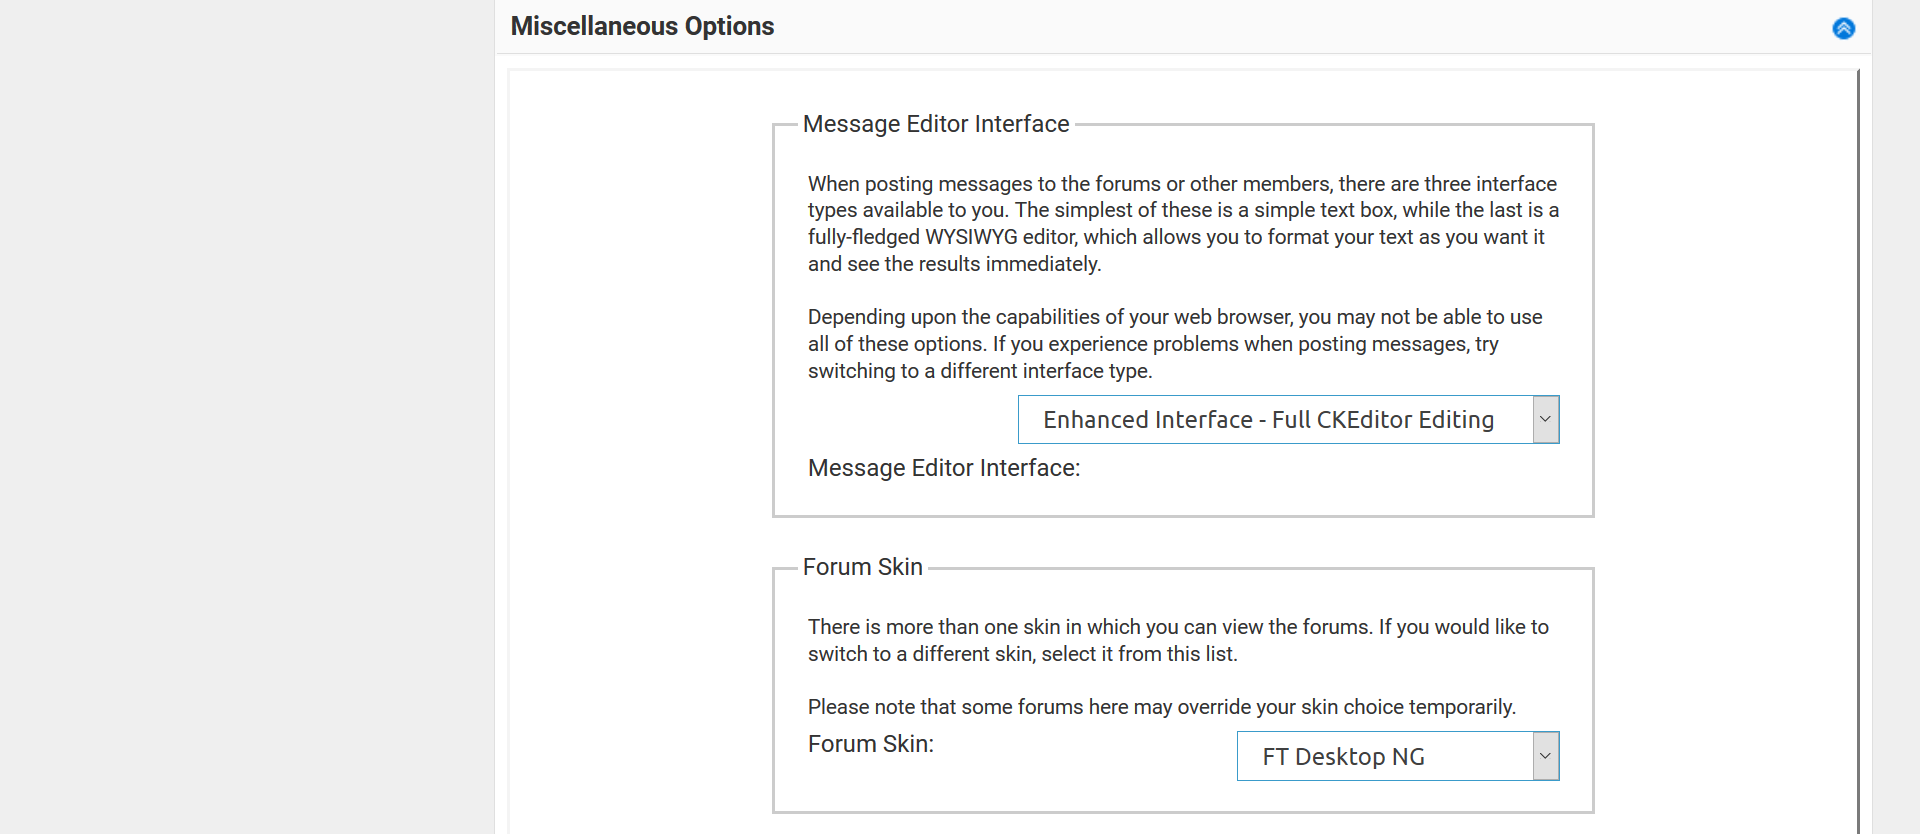Click the Forum Skin group legend
The image size is (1920, 834).
pyautogui.click(x=862, y=567)
